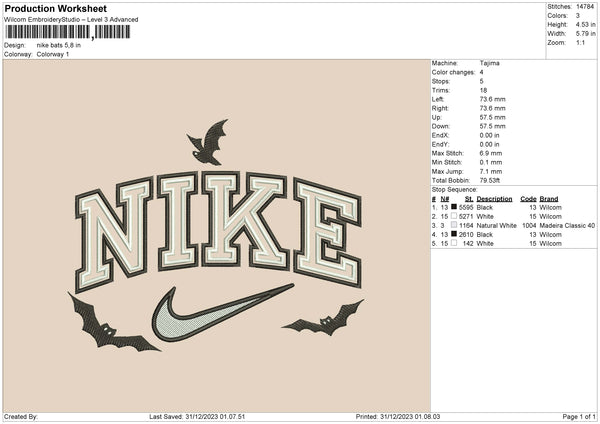Click the Left value 73.6 mm

coord(492,99)
